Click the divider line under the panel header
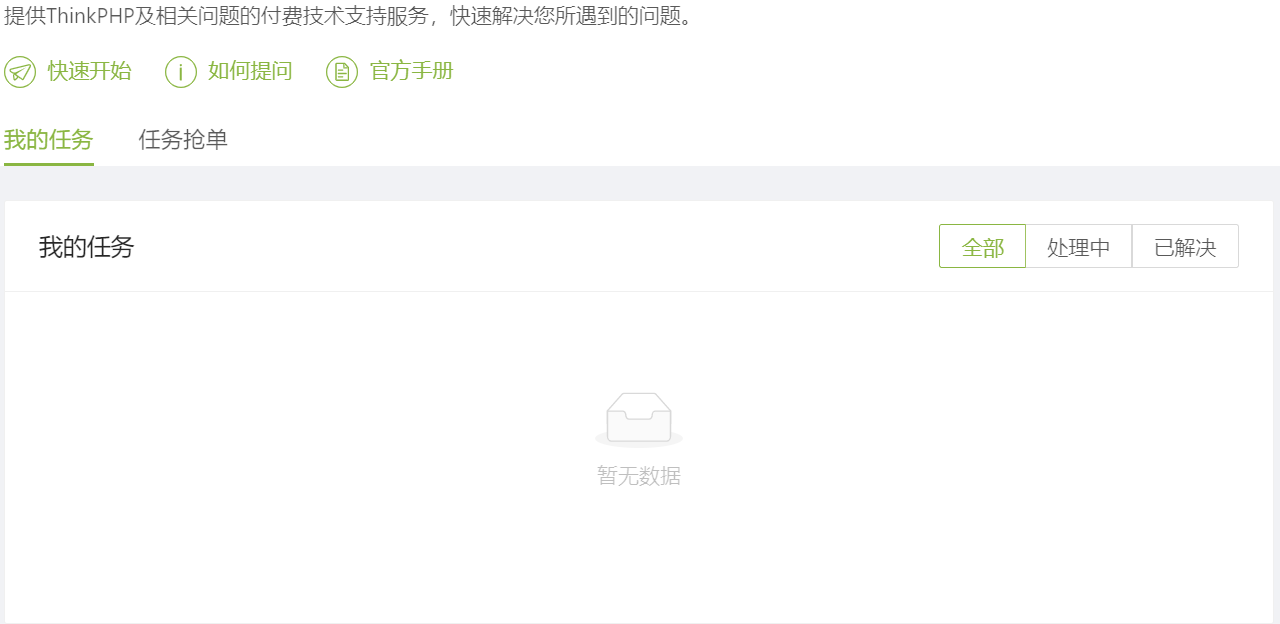Image resolution: width=1280 pixels, height=624 pixels. pos(639,291)
